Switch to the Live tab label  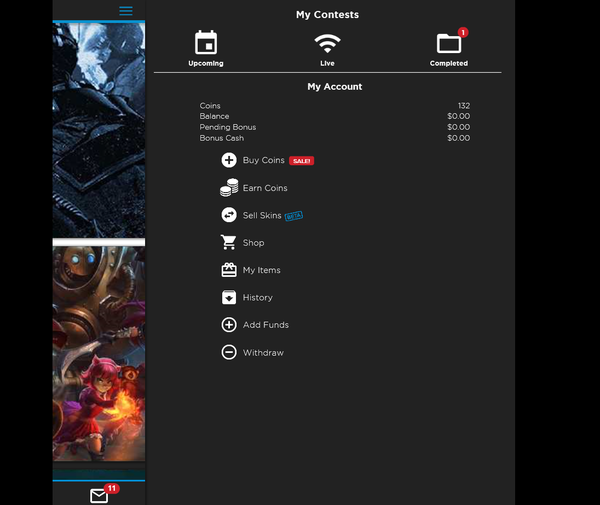pyautogui.click(x=327, y=63)
